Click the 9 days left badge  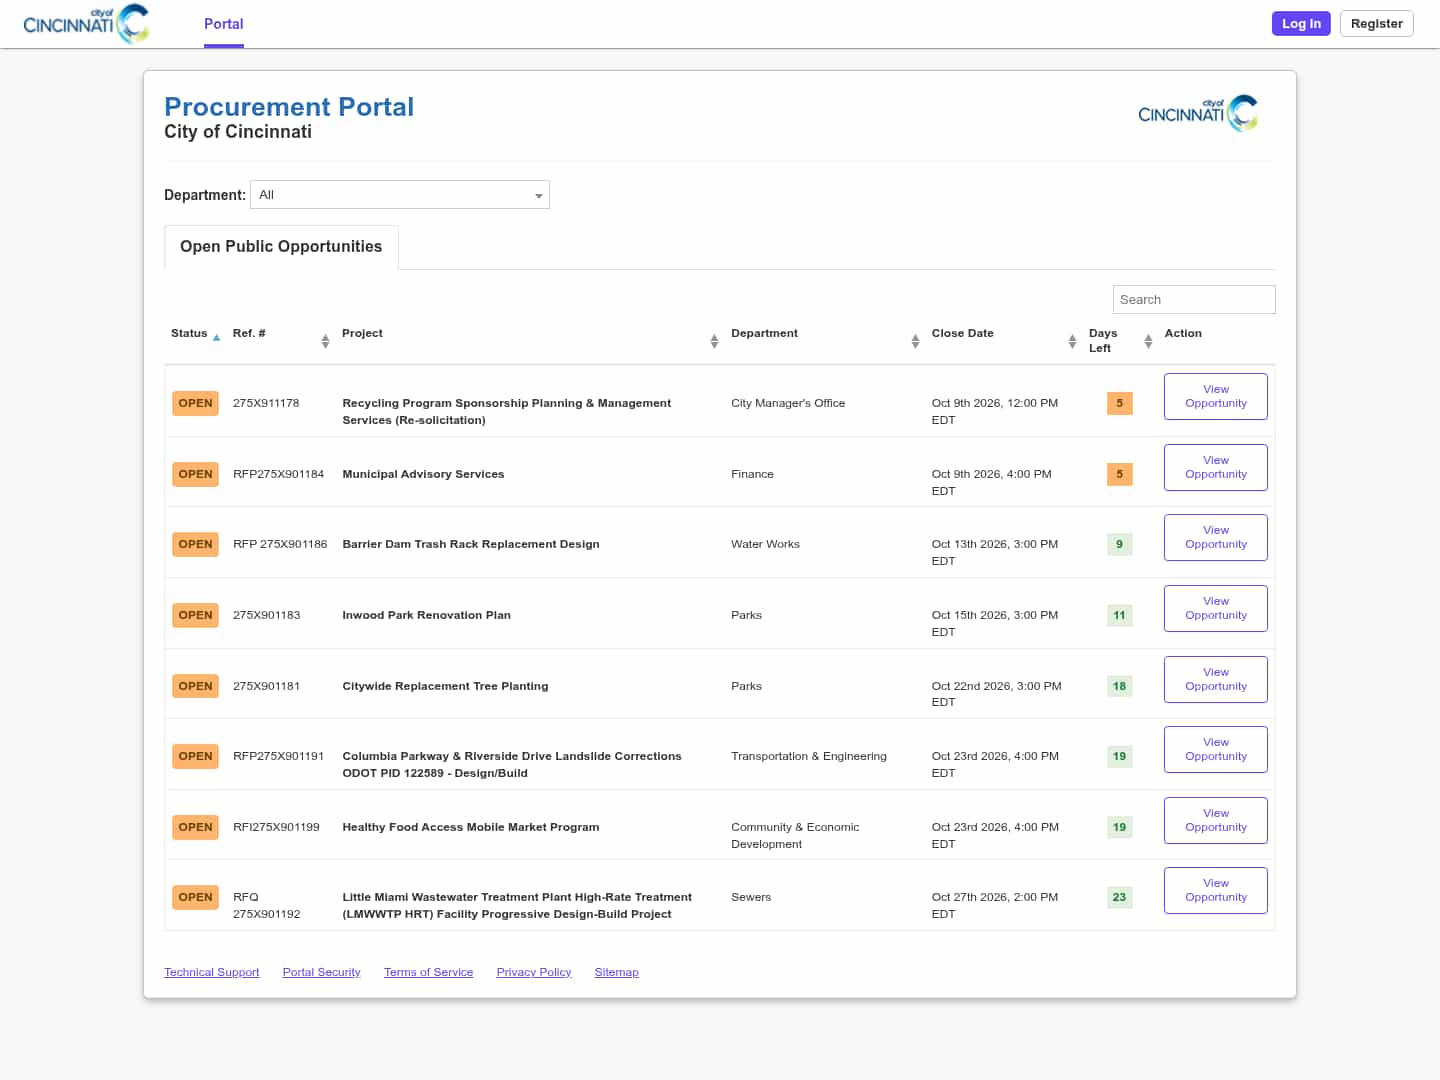point(1119,544)
